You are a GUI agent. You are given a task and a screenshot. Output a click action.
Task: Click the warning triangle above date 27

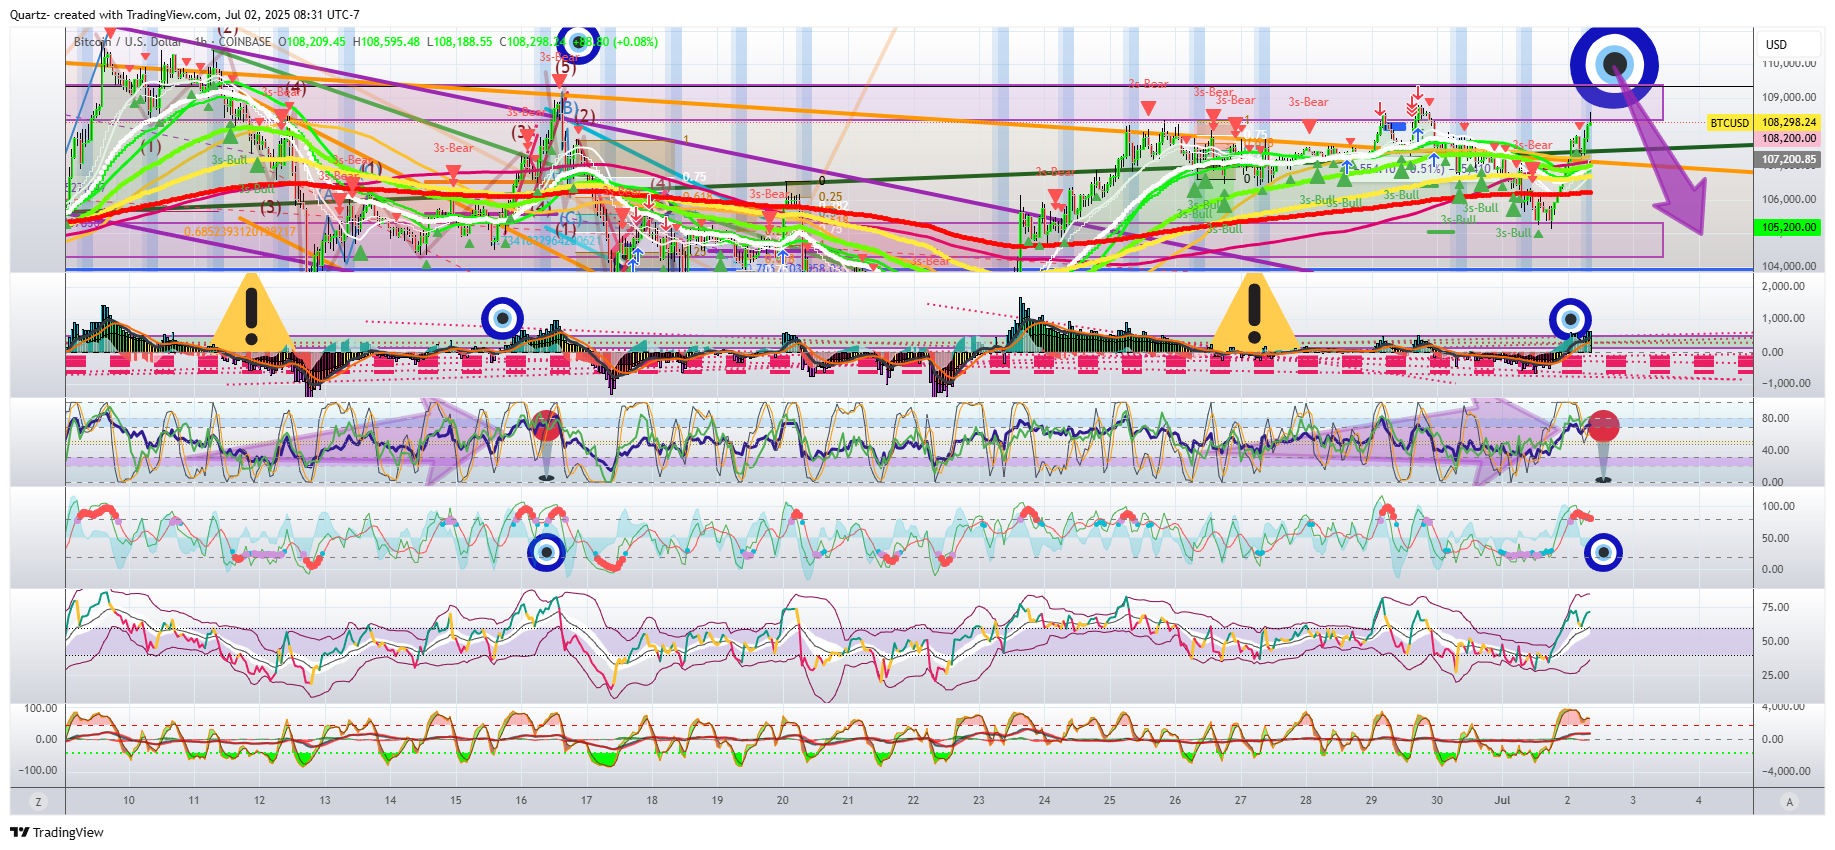point(1254,313)
